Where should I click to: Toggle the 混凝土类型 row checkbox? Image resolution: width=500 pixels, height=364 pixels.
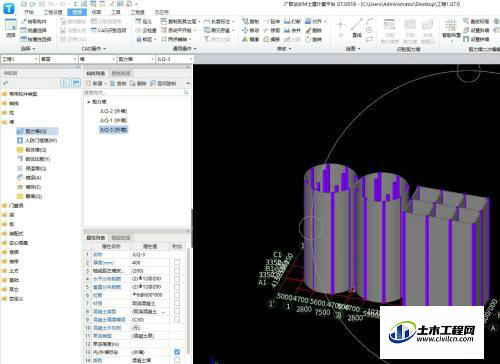(177, 311)
